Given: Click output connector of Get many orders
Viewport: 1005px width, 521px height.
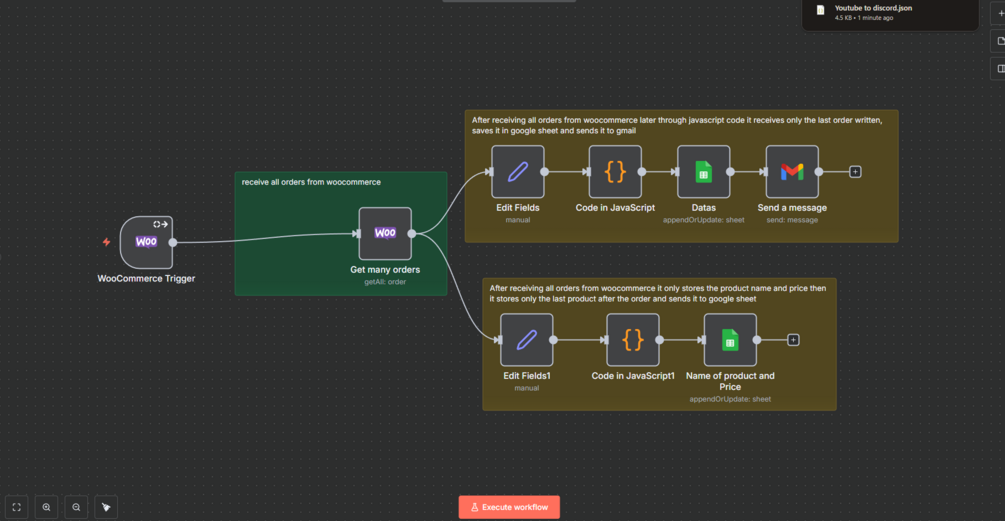Looking at the screenshot, I should point(411,233).
